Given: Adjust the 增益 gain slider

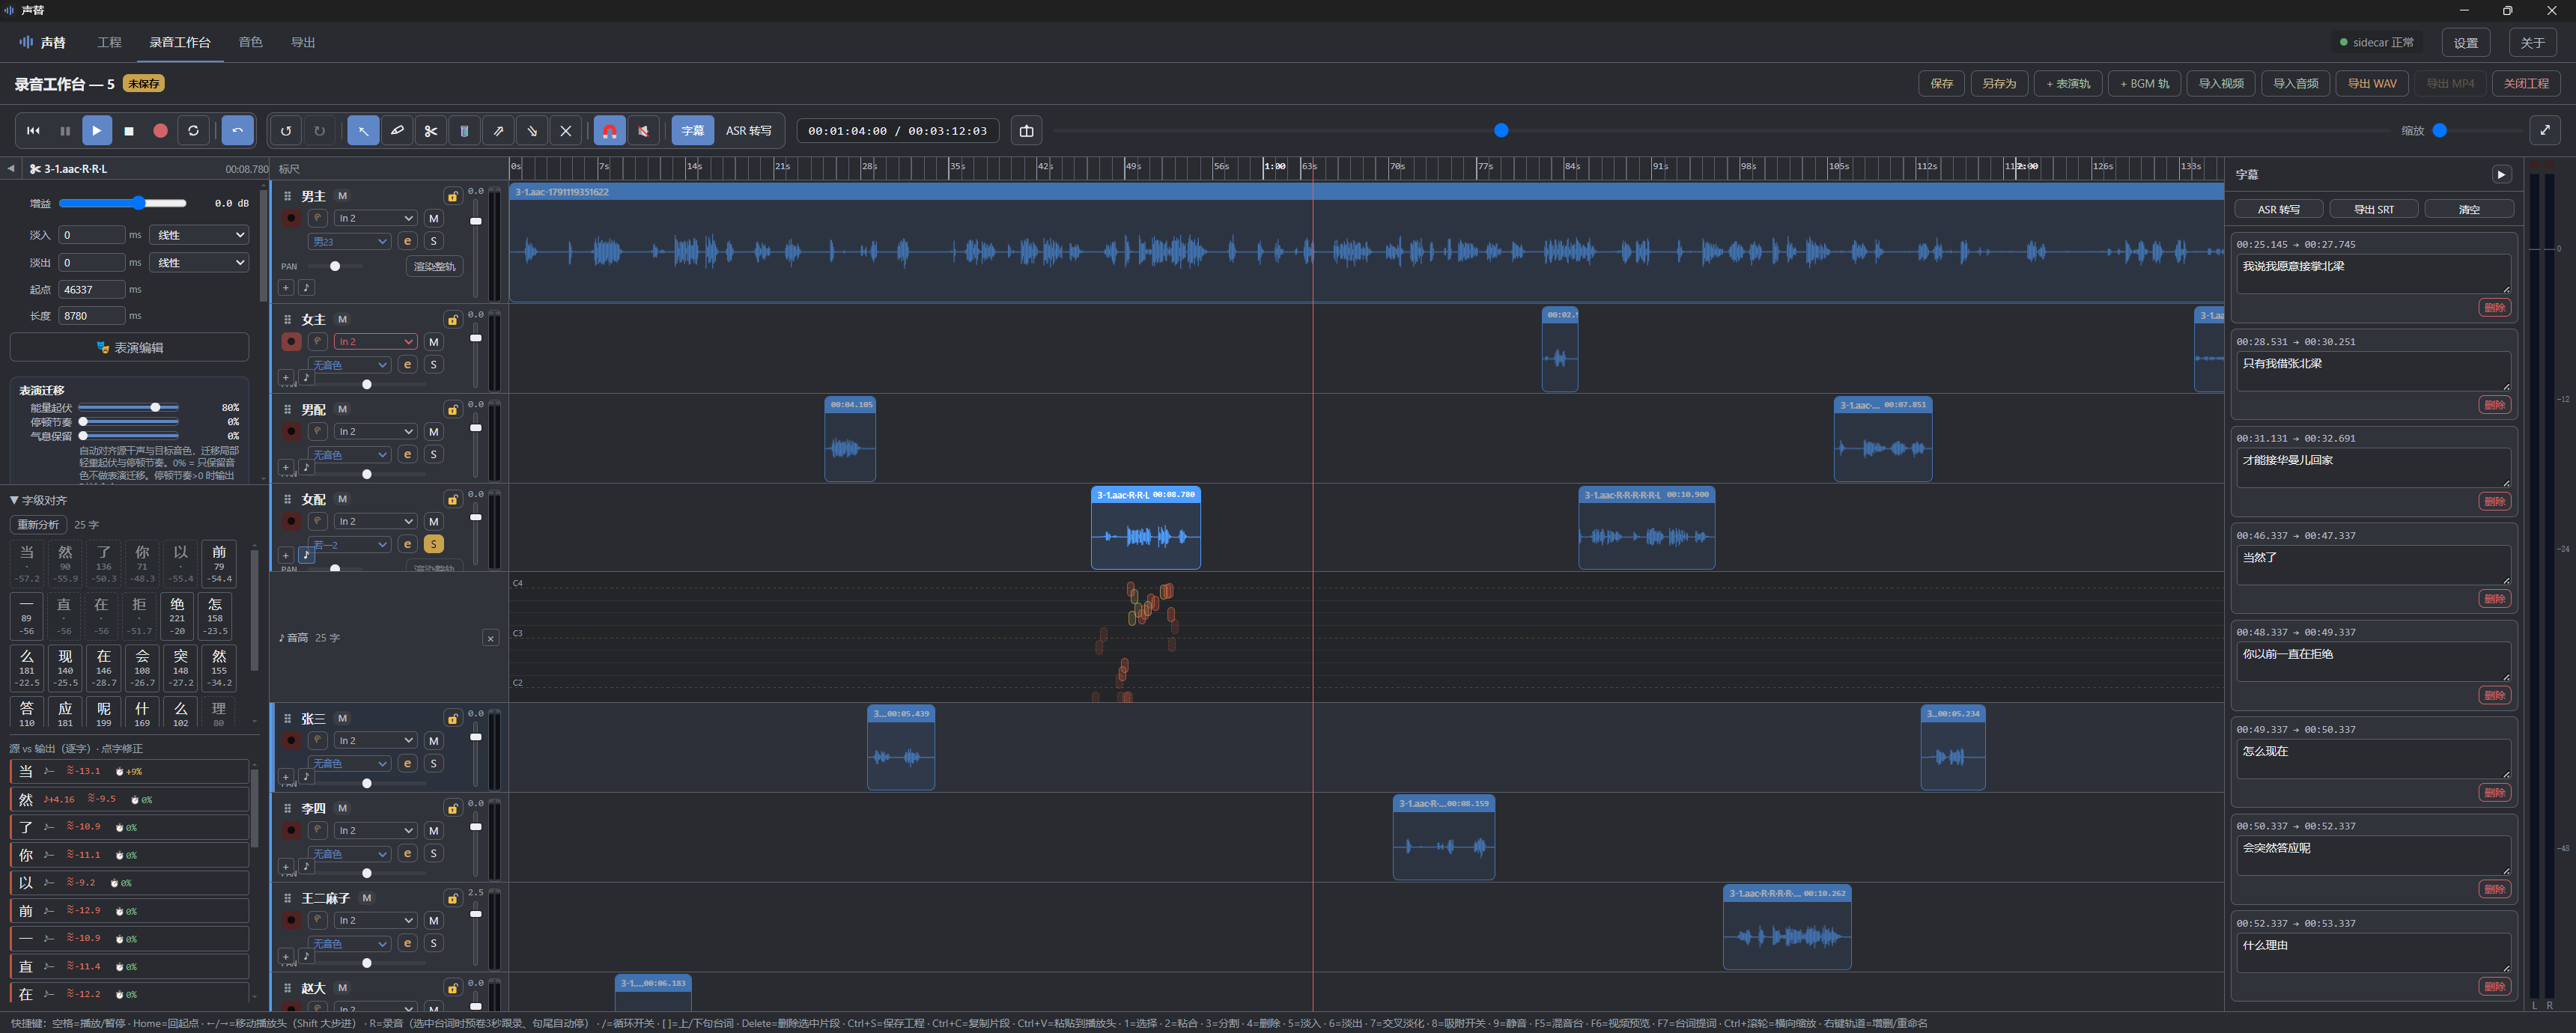Looking at the screenshot, I should click(x=122, y=203).
